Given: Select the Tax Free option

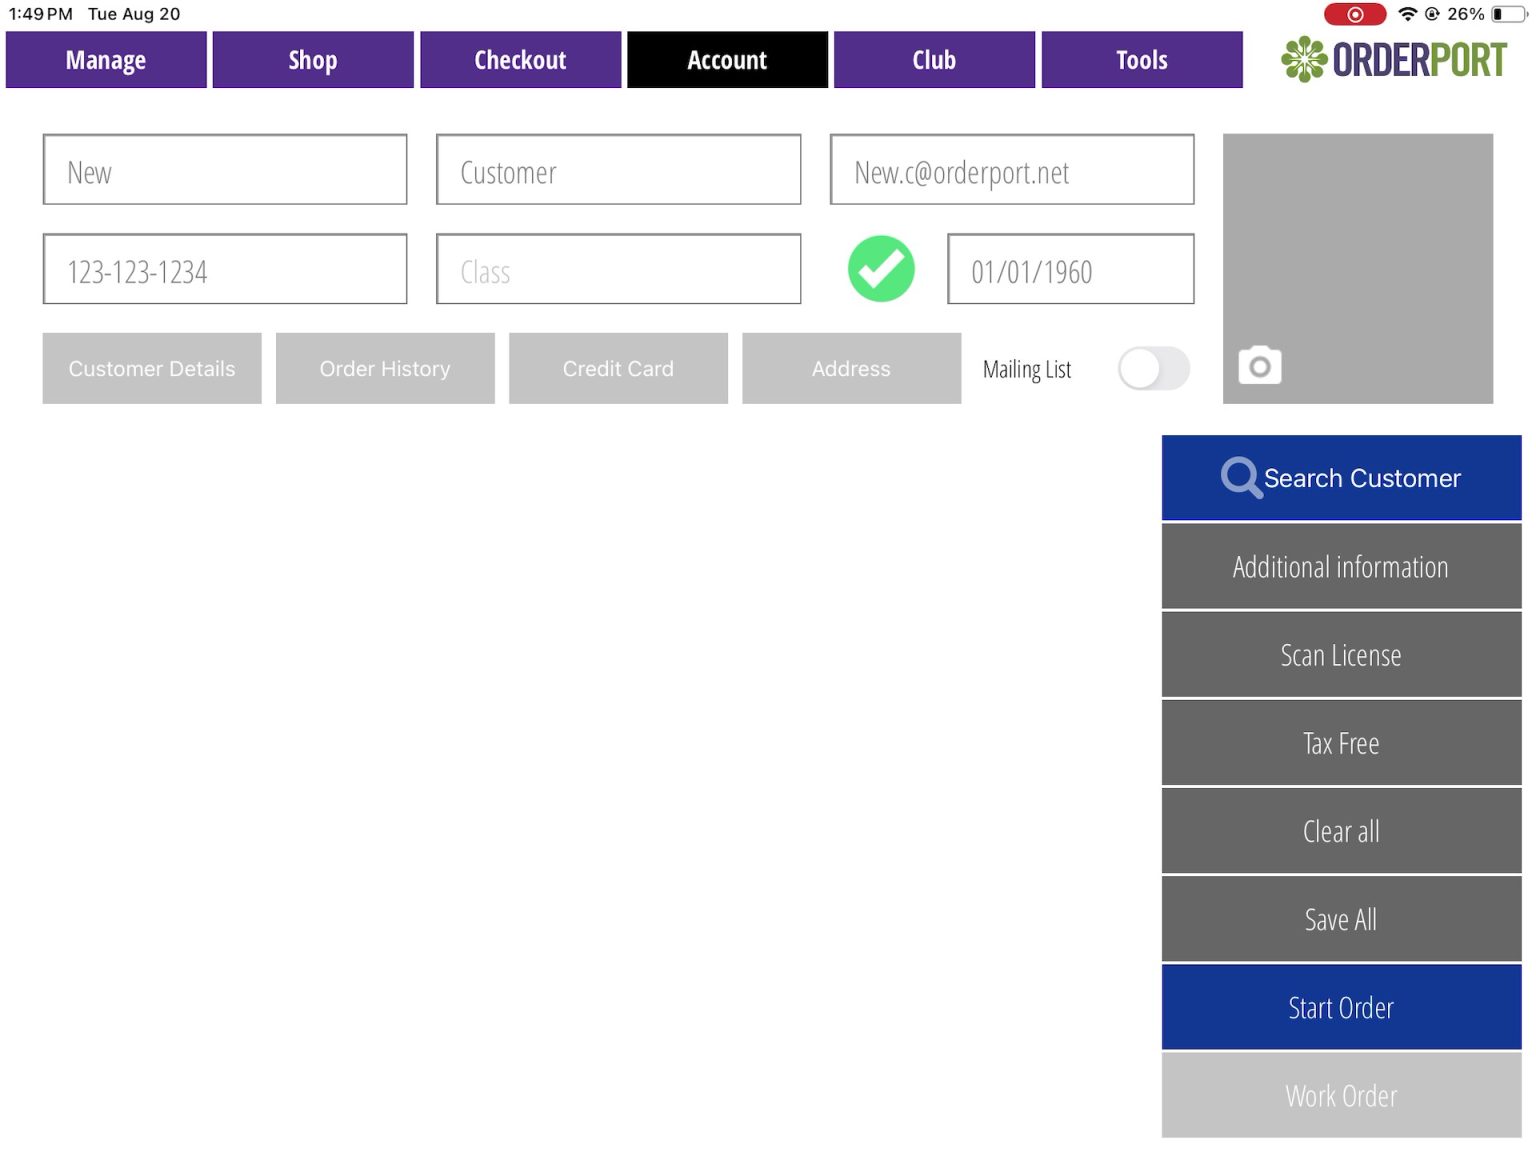Looking at the screenshot, I should [1340, 743].
